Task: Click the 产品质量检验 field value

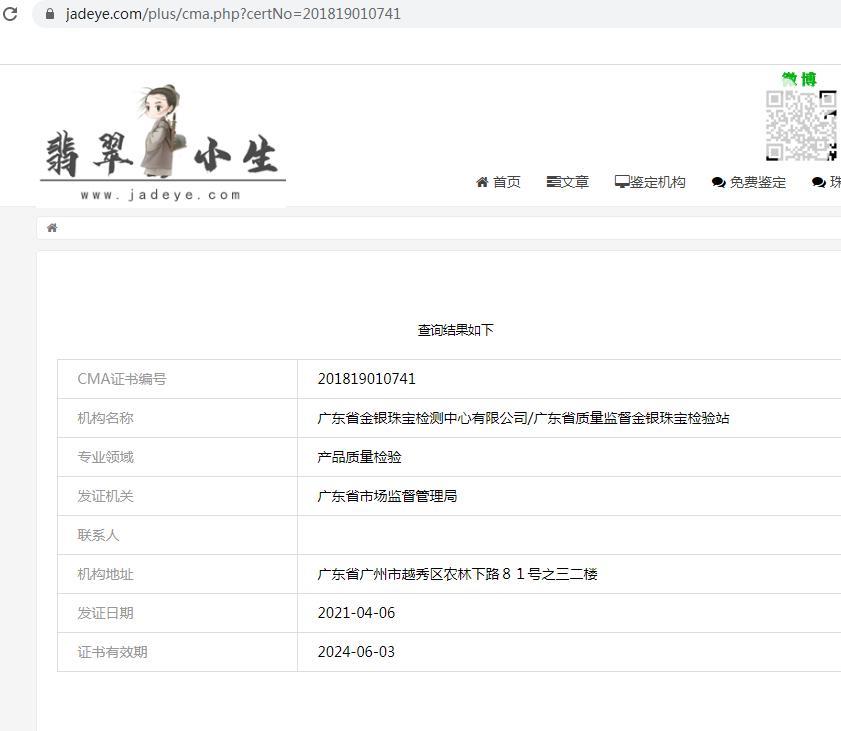Action: point(359,457)
